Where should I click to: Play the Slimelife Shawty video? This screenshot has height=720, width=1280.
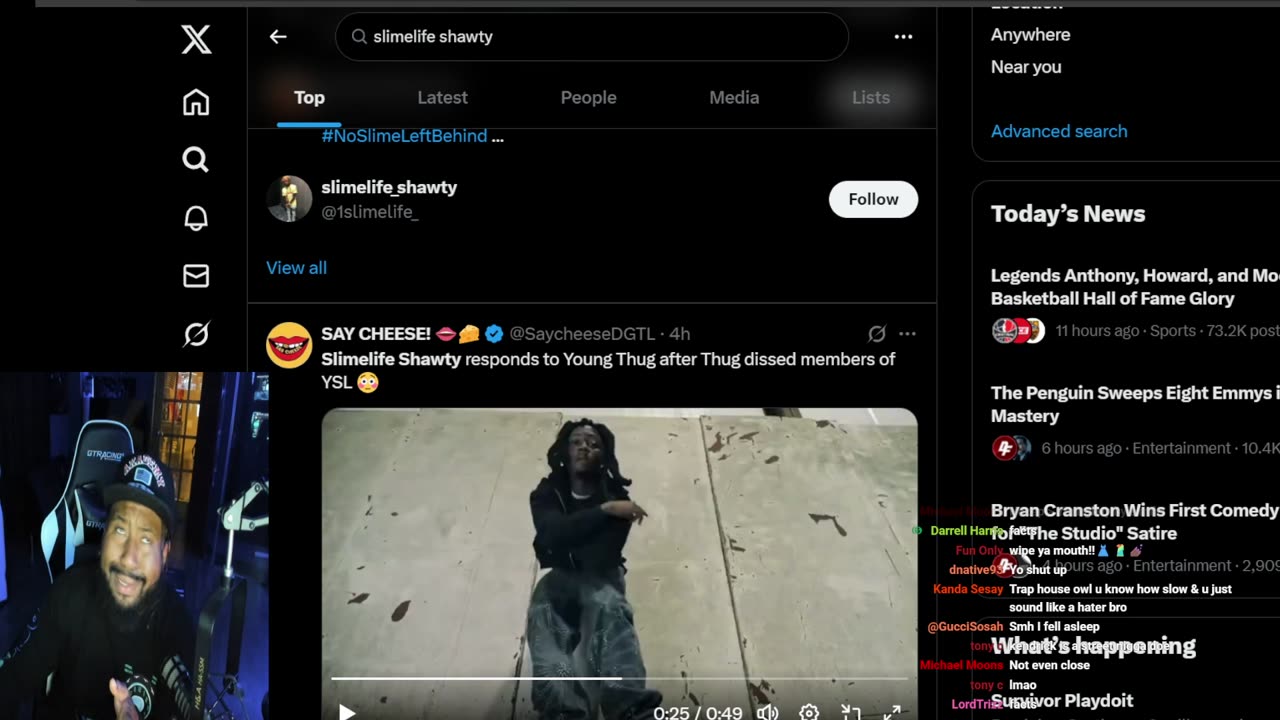[x=347, y=712]
